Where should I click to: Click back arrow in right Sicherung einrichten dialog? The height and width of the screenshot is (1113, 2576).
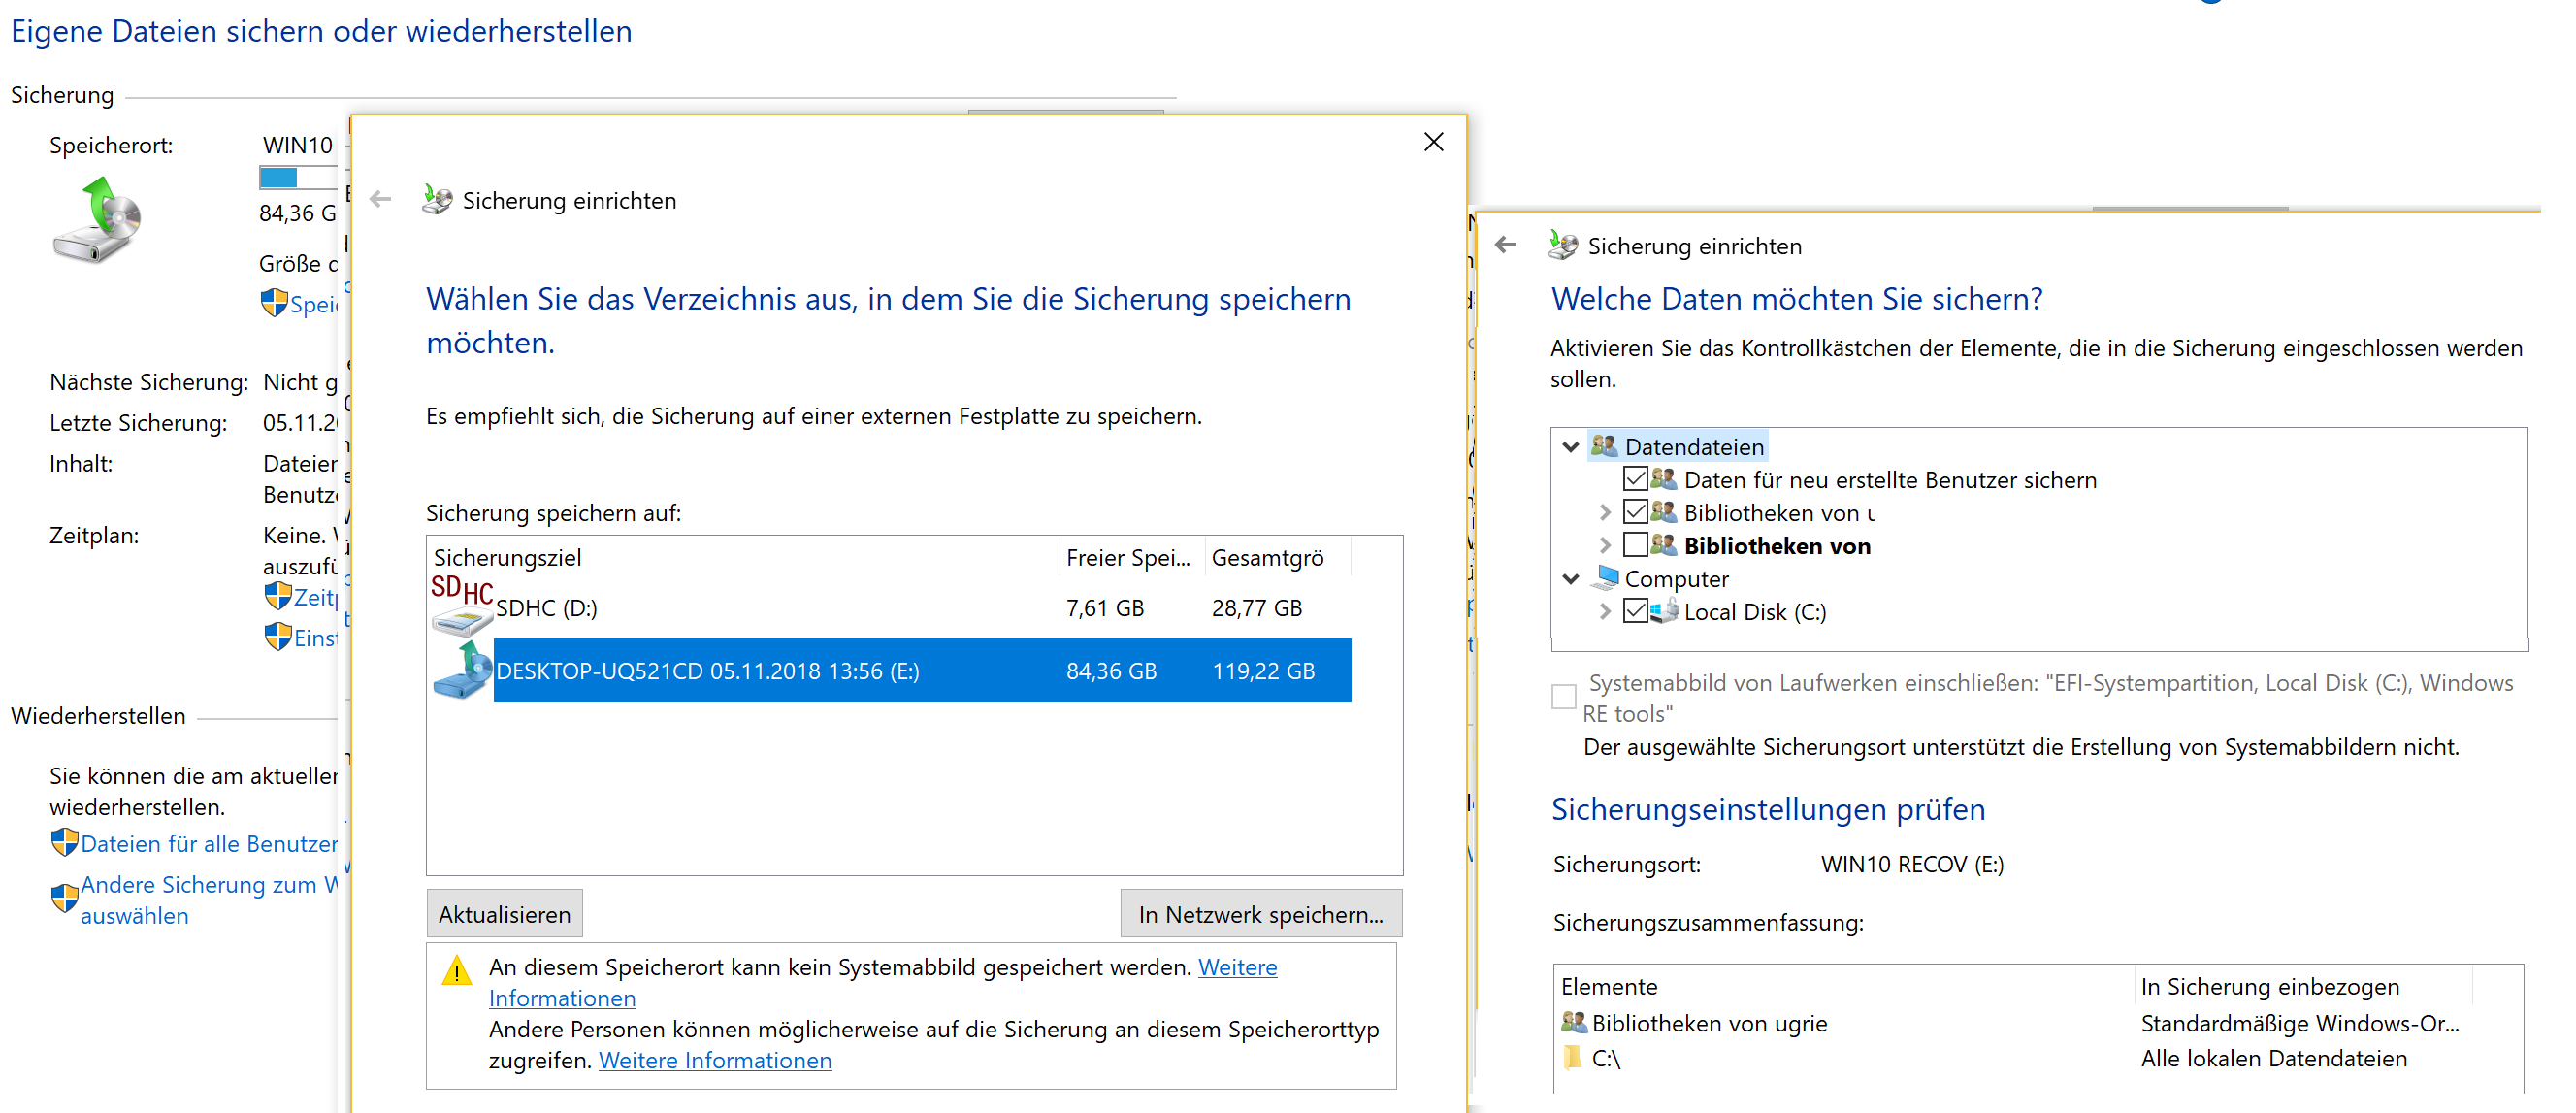tap(1506, 244)
